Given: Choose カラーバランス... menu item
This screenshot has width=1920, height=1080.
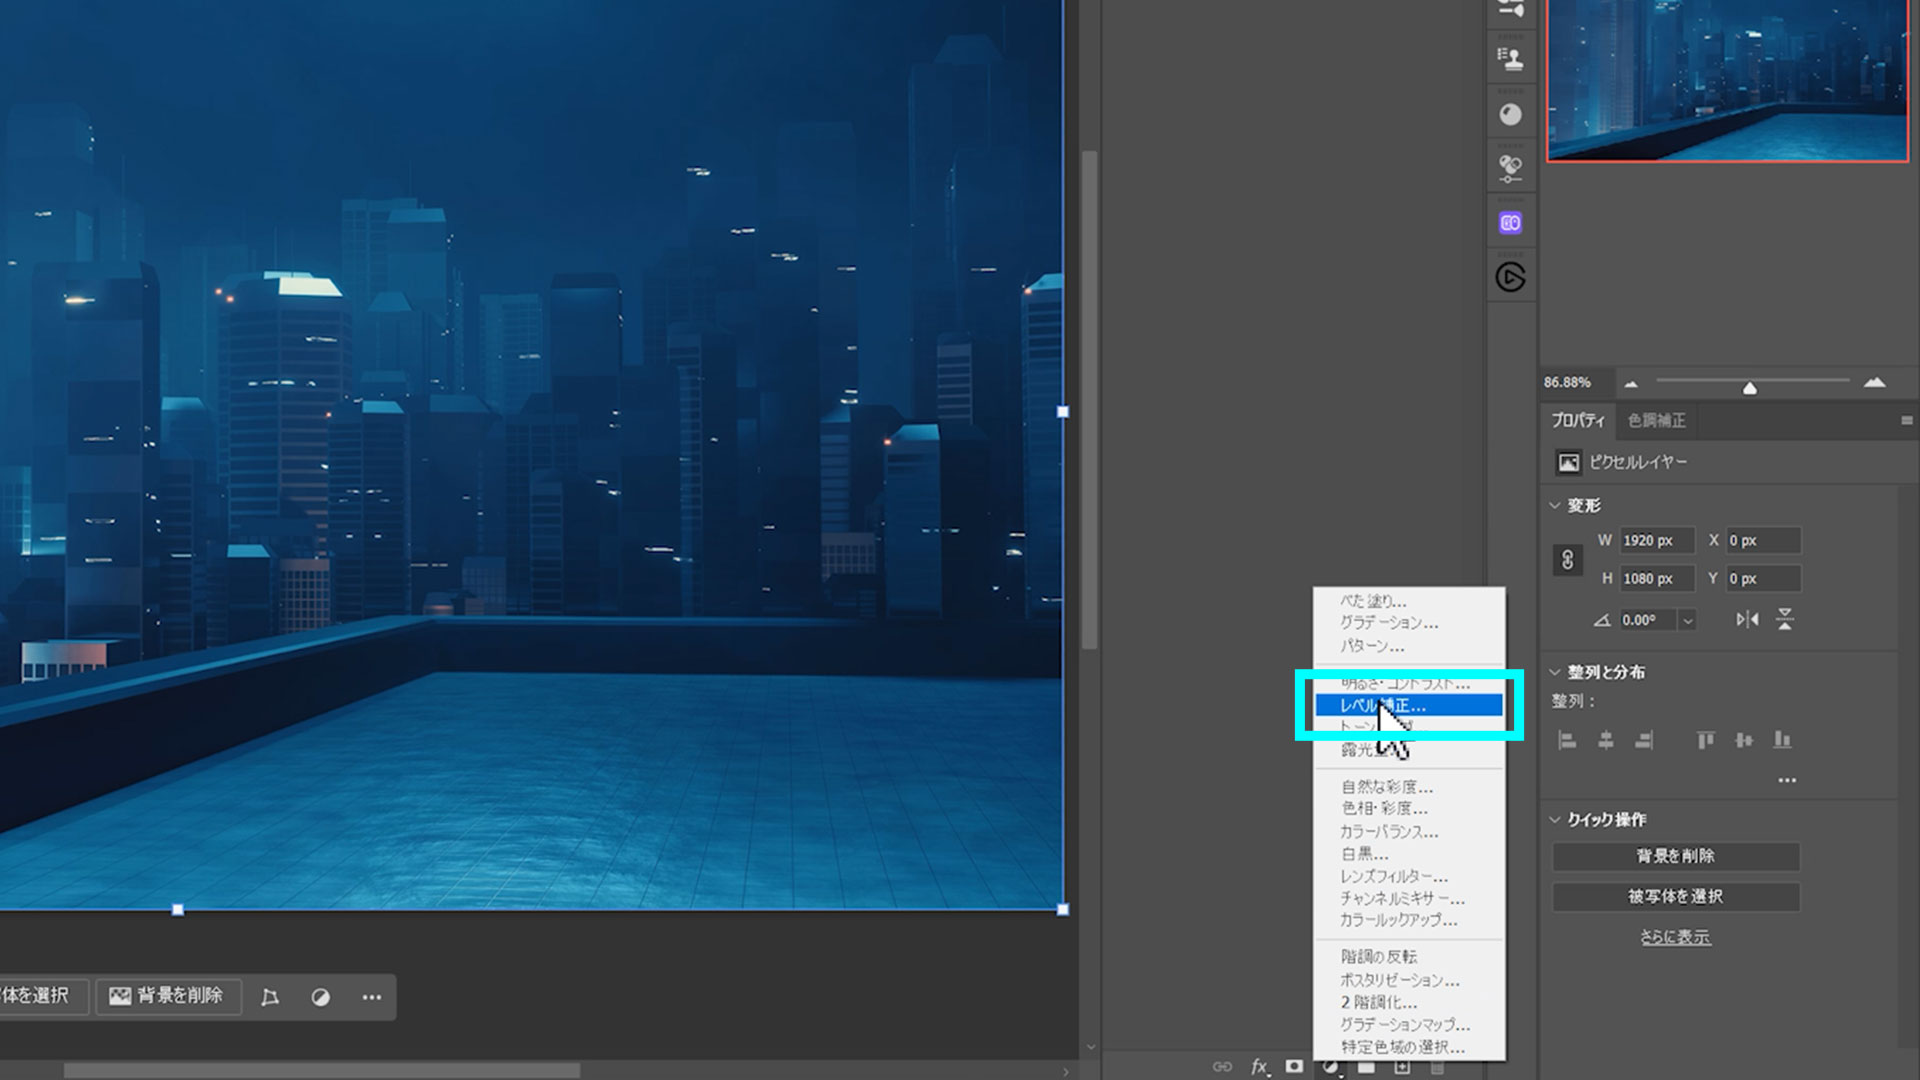Looking at the screenshot, I should pos(1408,832).
